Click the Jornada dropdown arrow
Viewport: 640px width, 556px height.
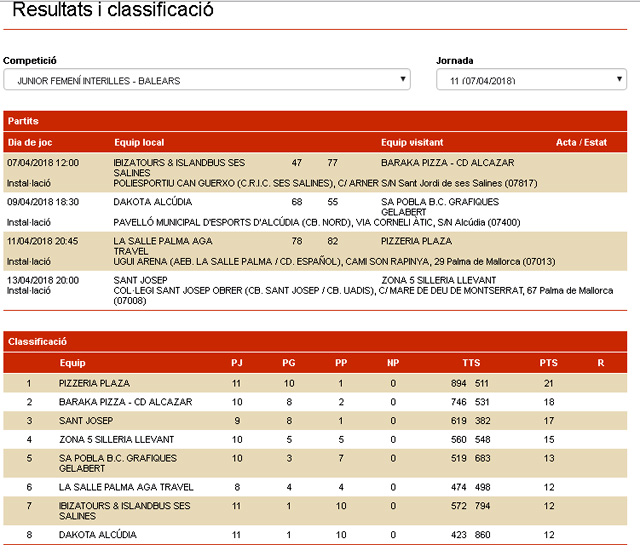619,80
